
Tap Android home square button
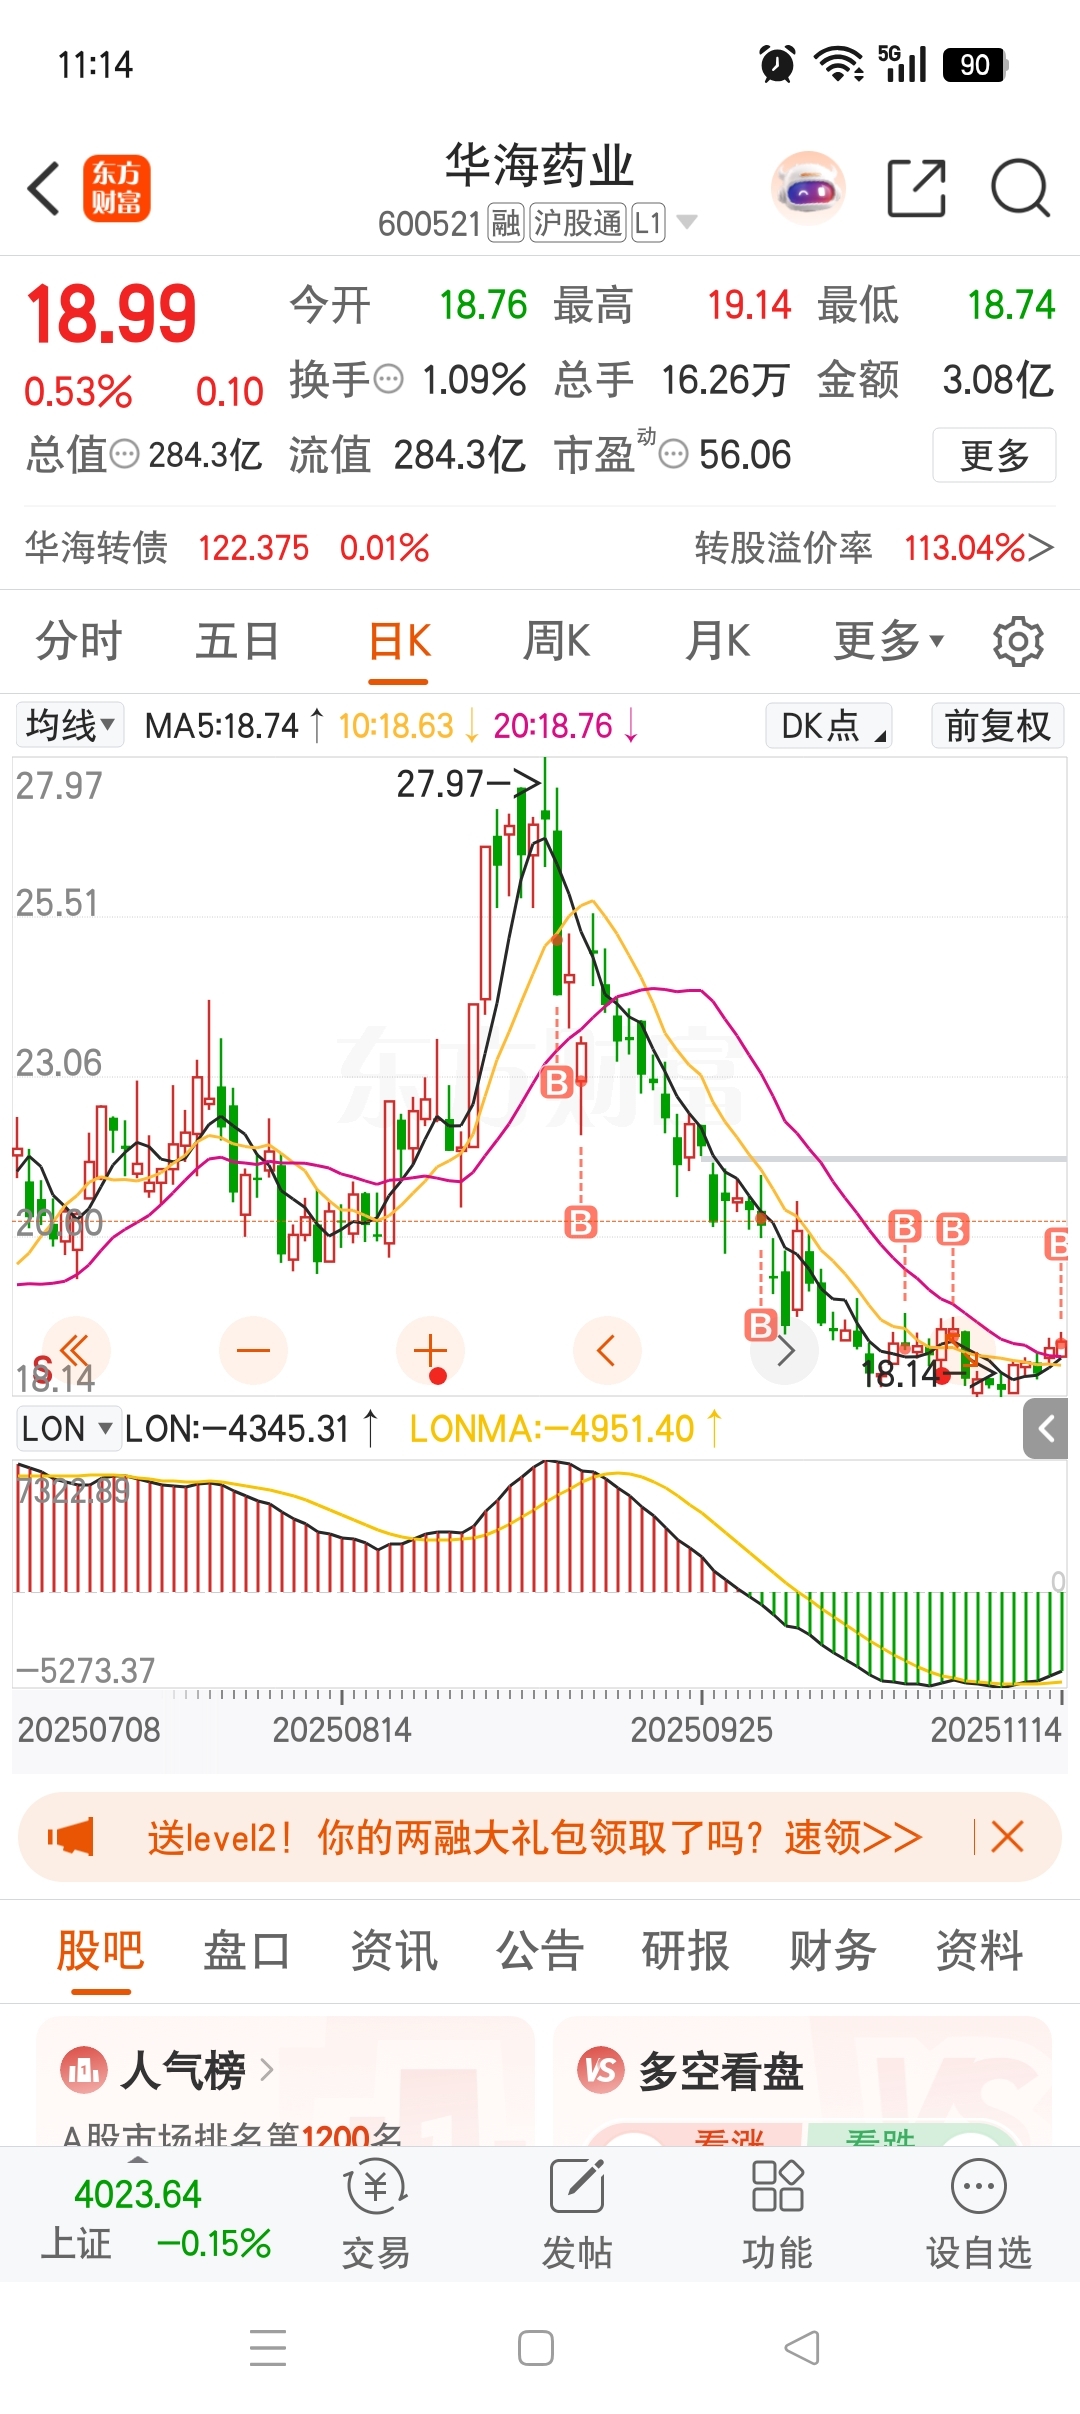point(536,2348)
